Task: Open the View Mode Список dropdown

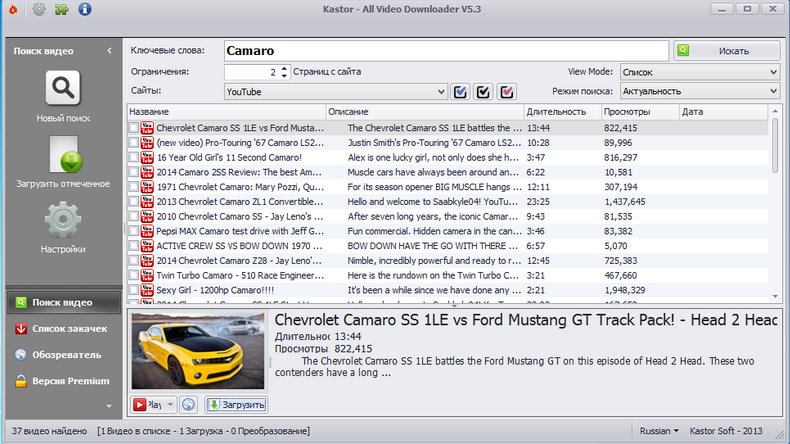Action: 700,72
